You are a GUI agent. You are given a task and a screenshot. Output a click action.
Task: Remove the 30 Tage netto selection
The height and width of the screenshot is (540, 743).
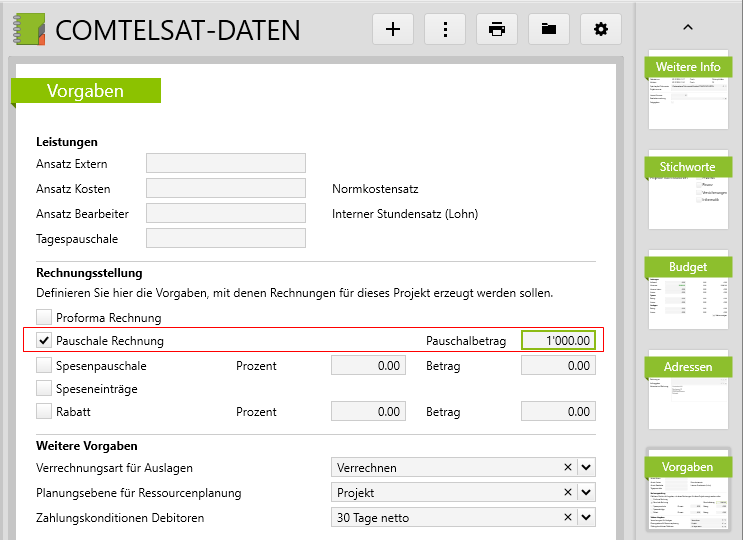pos(568,518)
